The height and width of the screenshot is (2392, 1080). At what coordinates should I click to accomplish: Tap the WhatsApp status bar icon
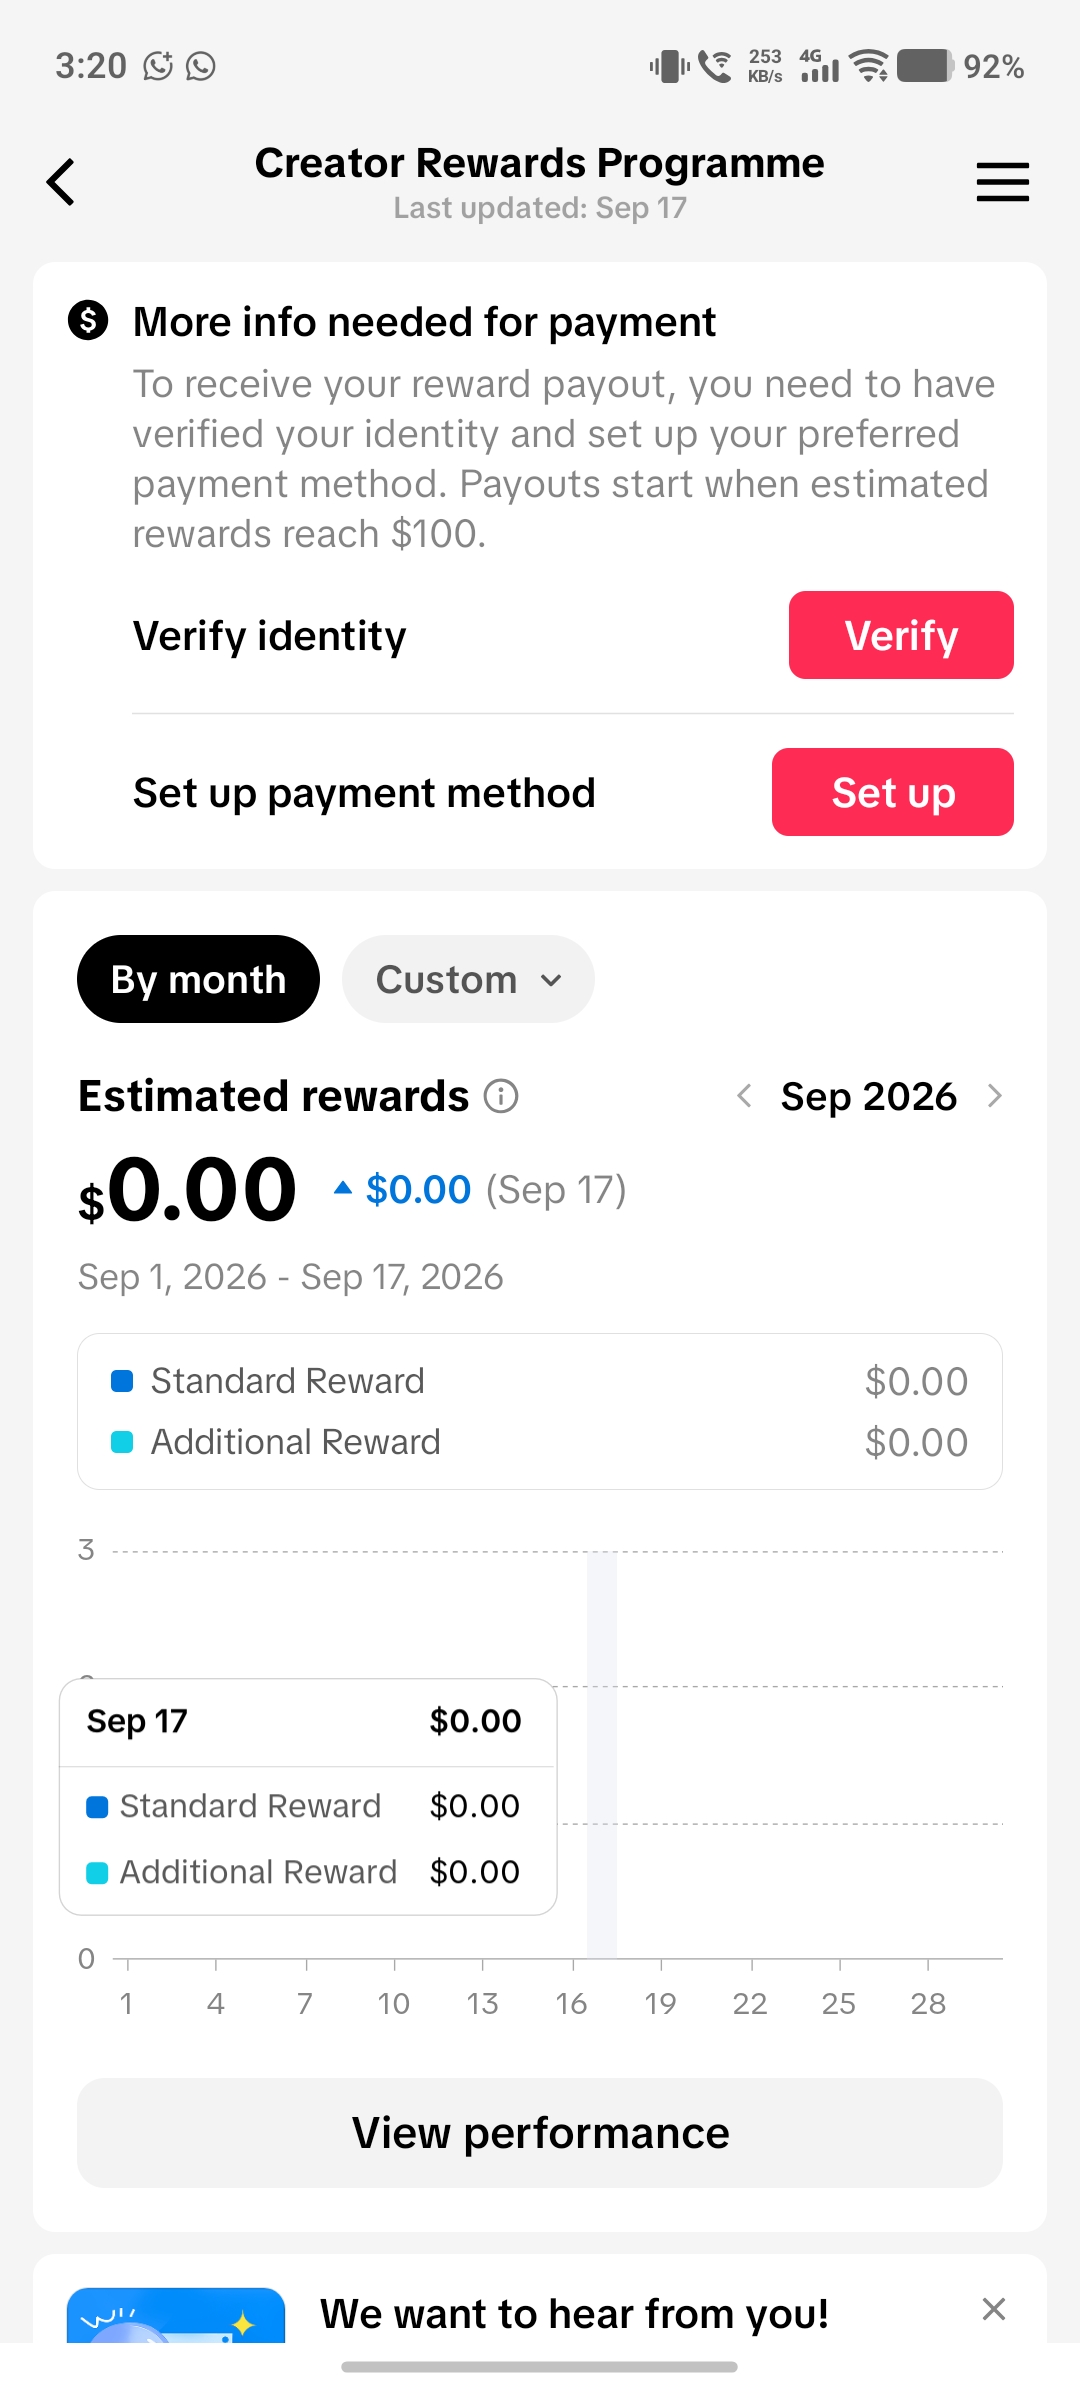click(201, 66)
